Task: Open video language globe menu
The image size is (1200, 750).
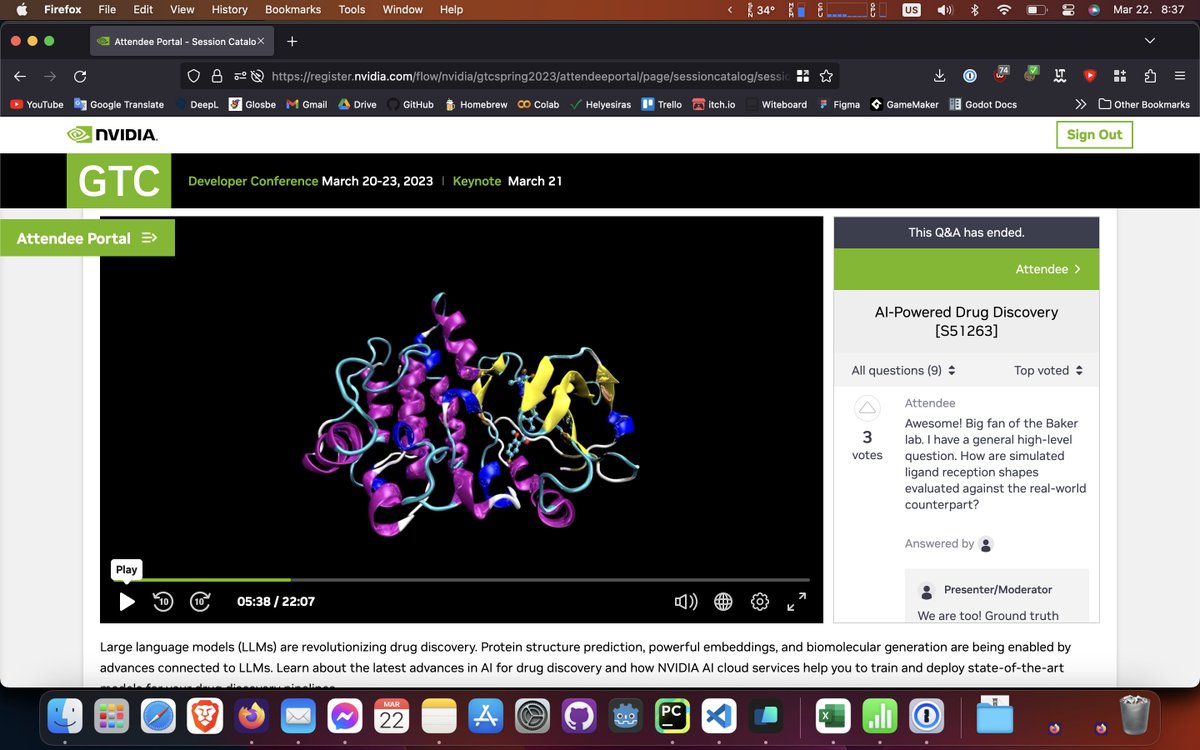Action: pos(723,601)
